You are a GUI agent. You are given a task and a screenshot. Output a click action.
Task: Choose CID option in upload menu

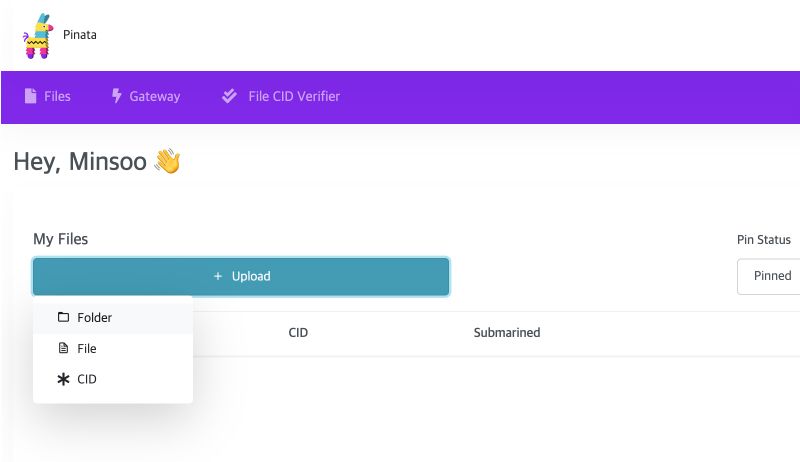[113, 379]
